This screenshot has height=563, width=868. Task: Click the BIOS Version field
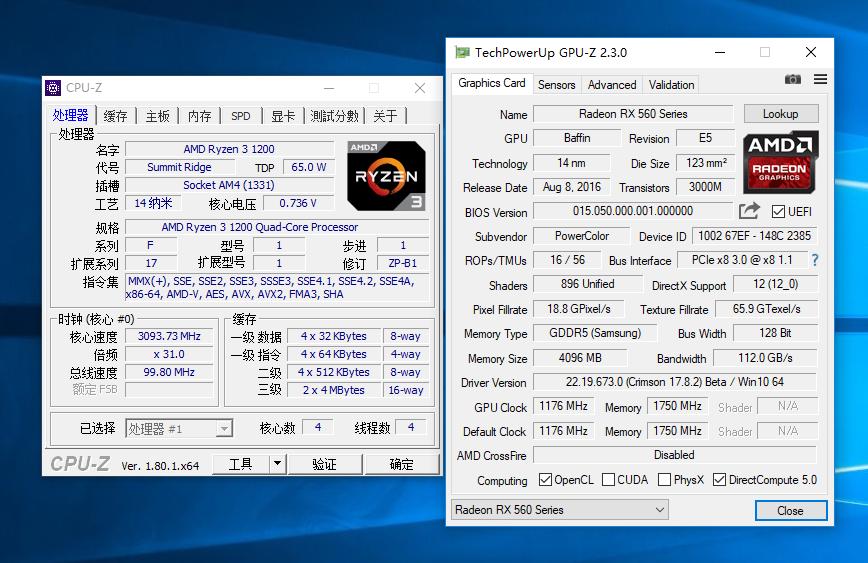tap(632, 212)
